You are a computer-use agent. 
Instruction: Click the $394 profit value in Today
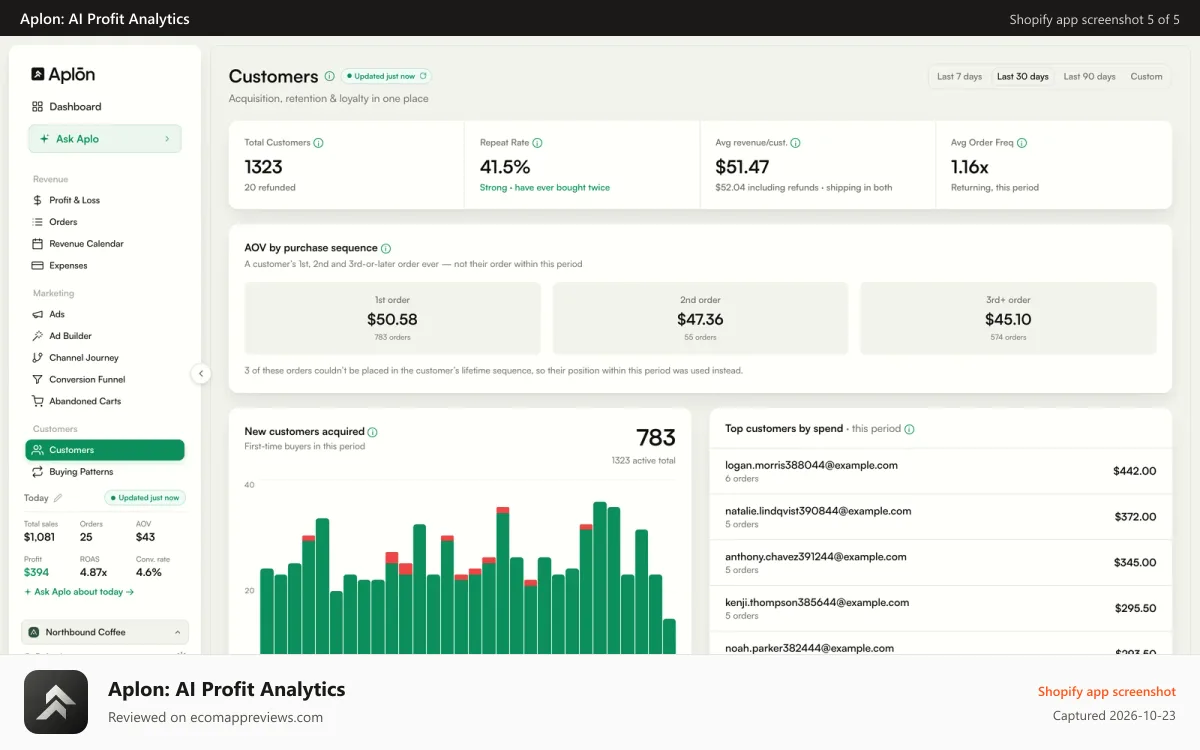(x=36, y=573)
